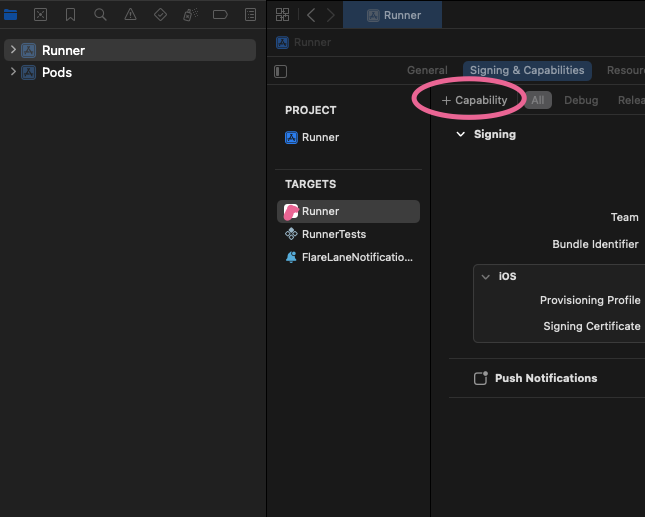Select the Runner target
Image resolution: width=645 pixels, height=517 pixels.
pos(348,211)
